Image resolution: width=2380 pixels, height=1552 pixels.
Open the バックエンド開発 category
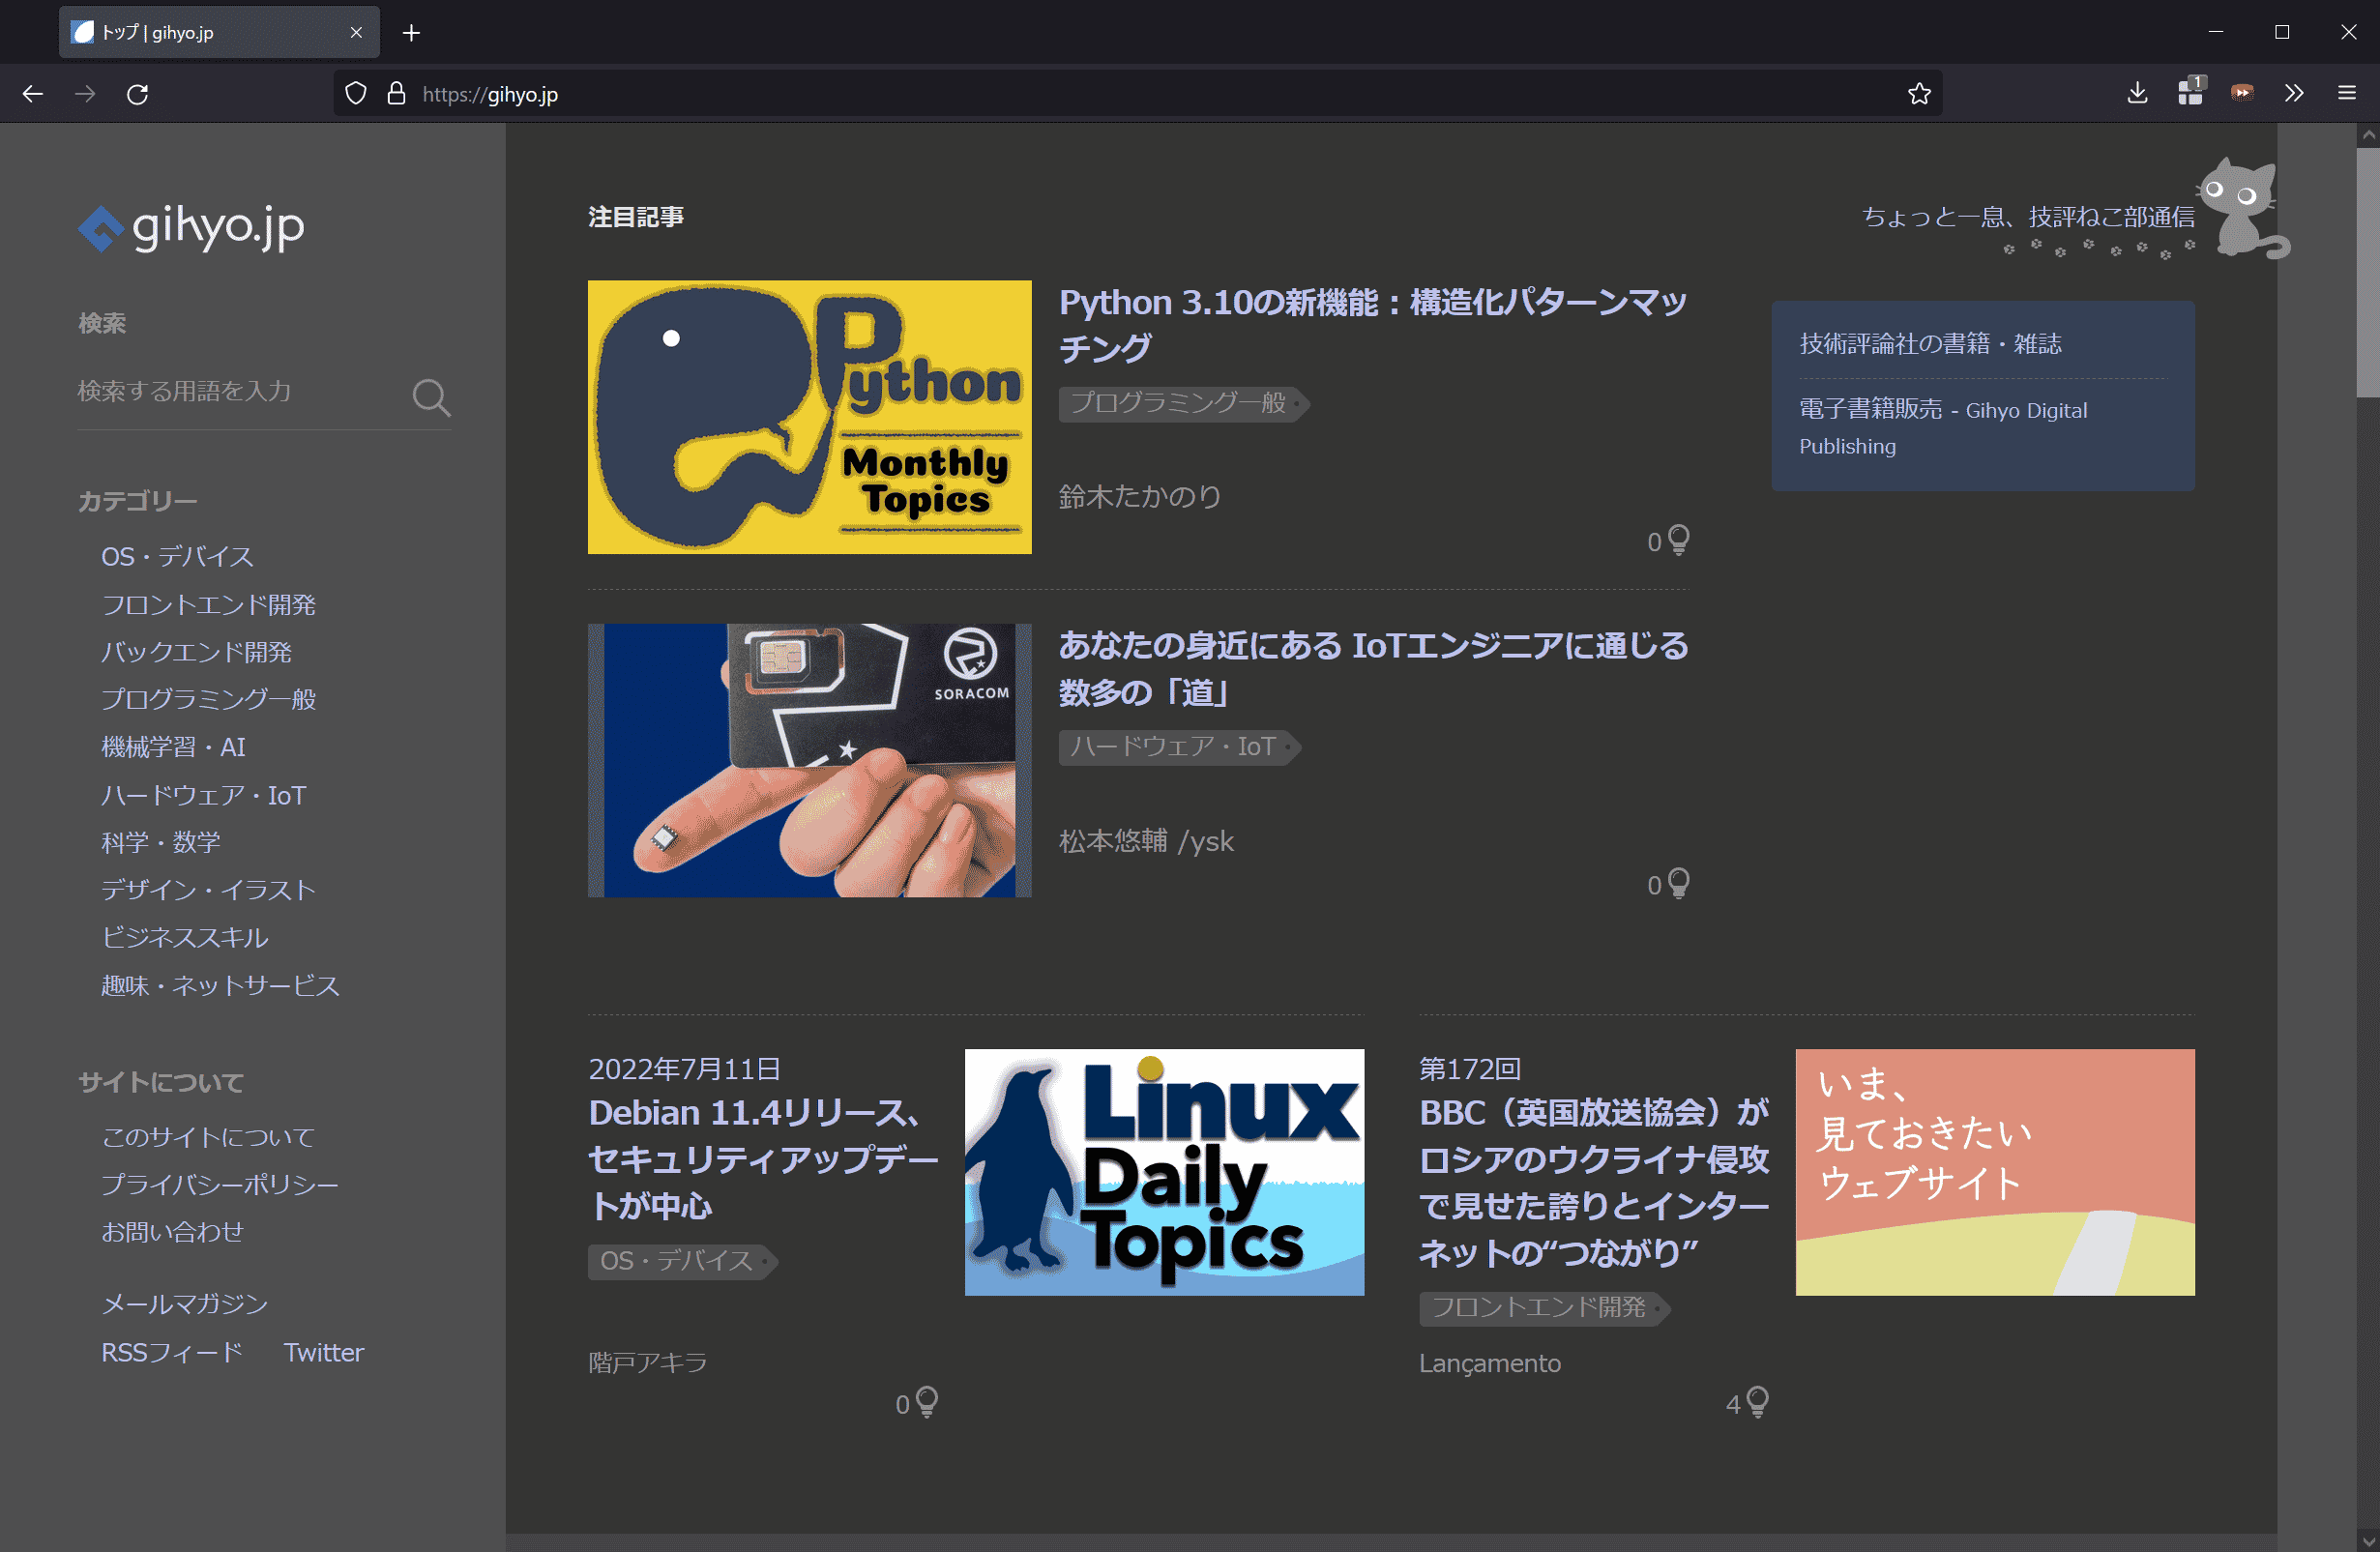coord(196,652)
